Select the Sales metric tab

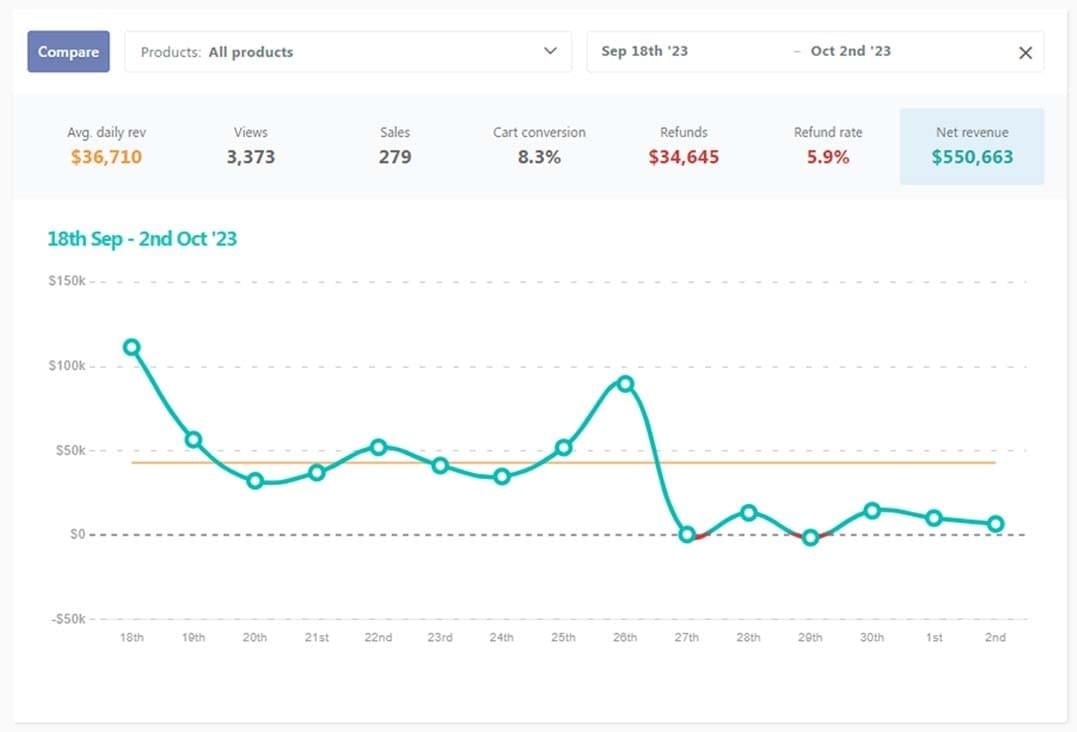395,146
